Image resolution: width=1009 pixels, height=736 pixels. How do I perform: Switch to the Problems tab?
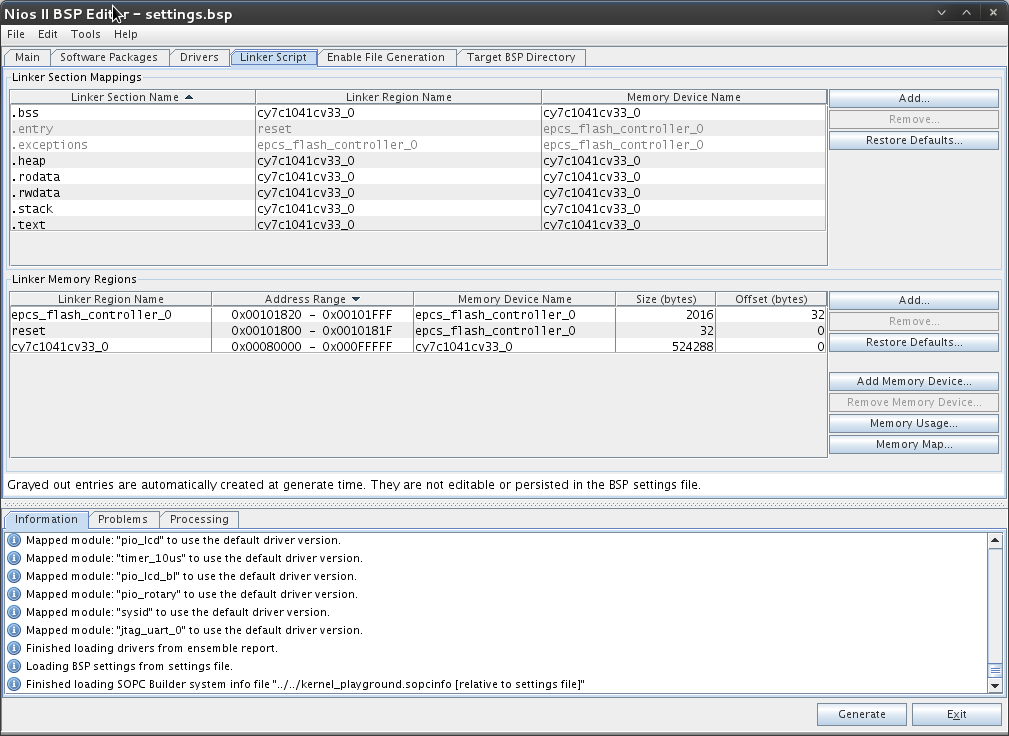pos(123,519)
